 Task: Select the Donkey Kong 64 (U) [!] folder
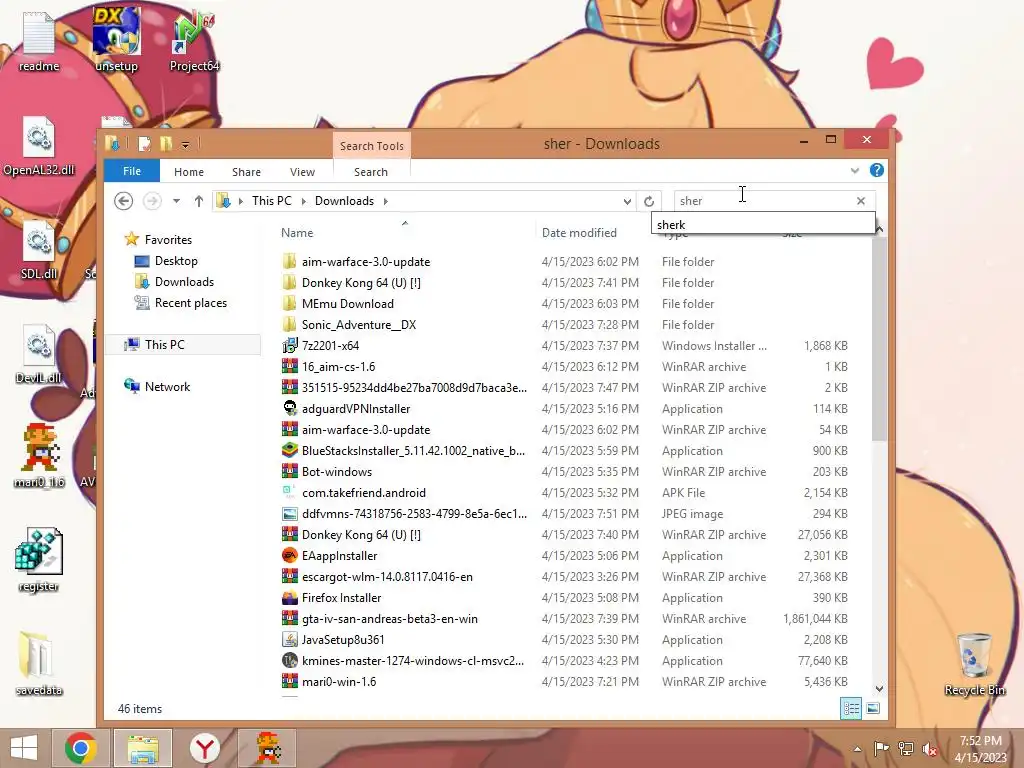pyautogui.click(x=361, y=283)
